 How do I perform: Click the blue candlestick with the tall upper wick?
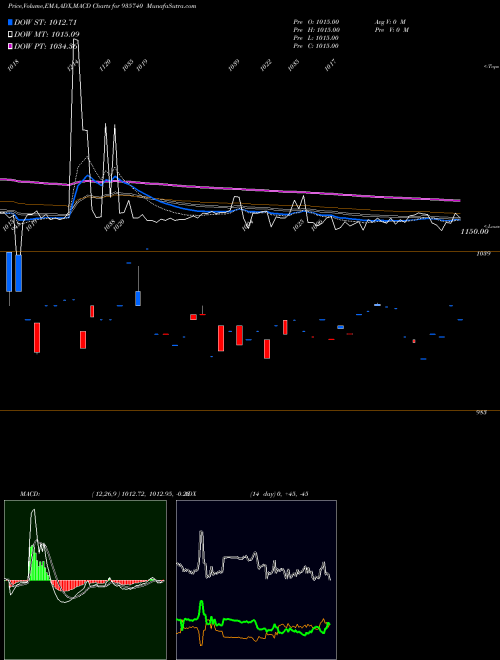(x=138, y=298)
